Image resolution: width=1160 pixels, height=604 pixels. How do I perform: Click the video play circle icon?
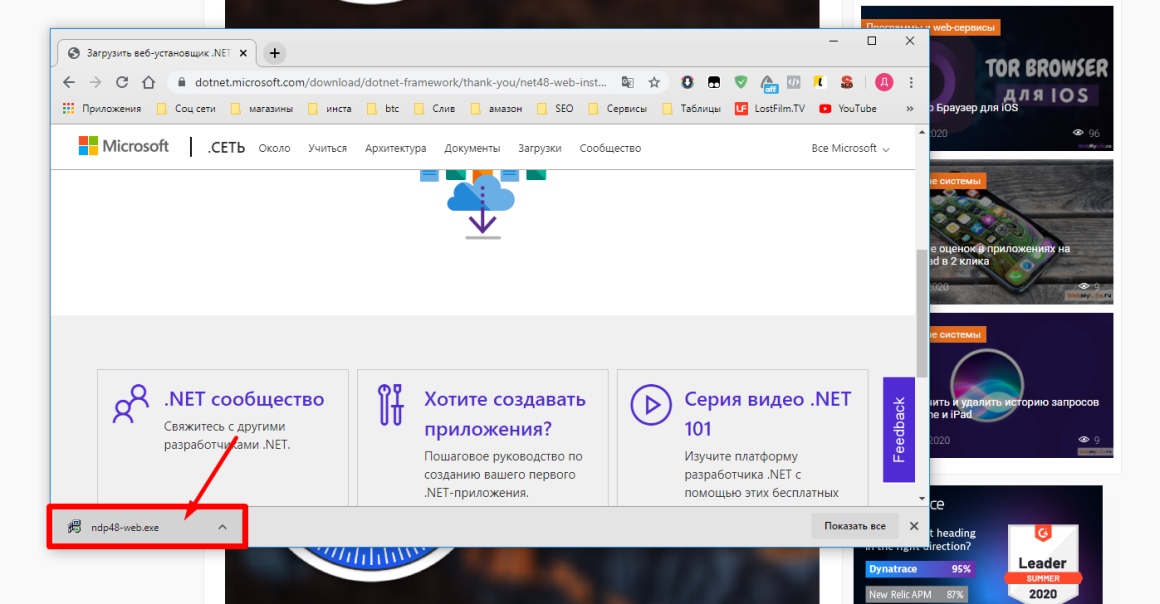pyautogui.click(x=651, y=405)
